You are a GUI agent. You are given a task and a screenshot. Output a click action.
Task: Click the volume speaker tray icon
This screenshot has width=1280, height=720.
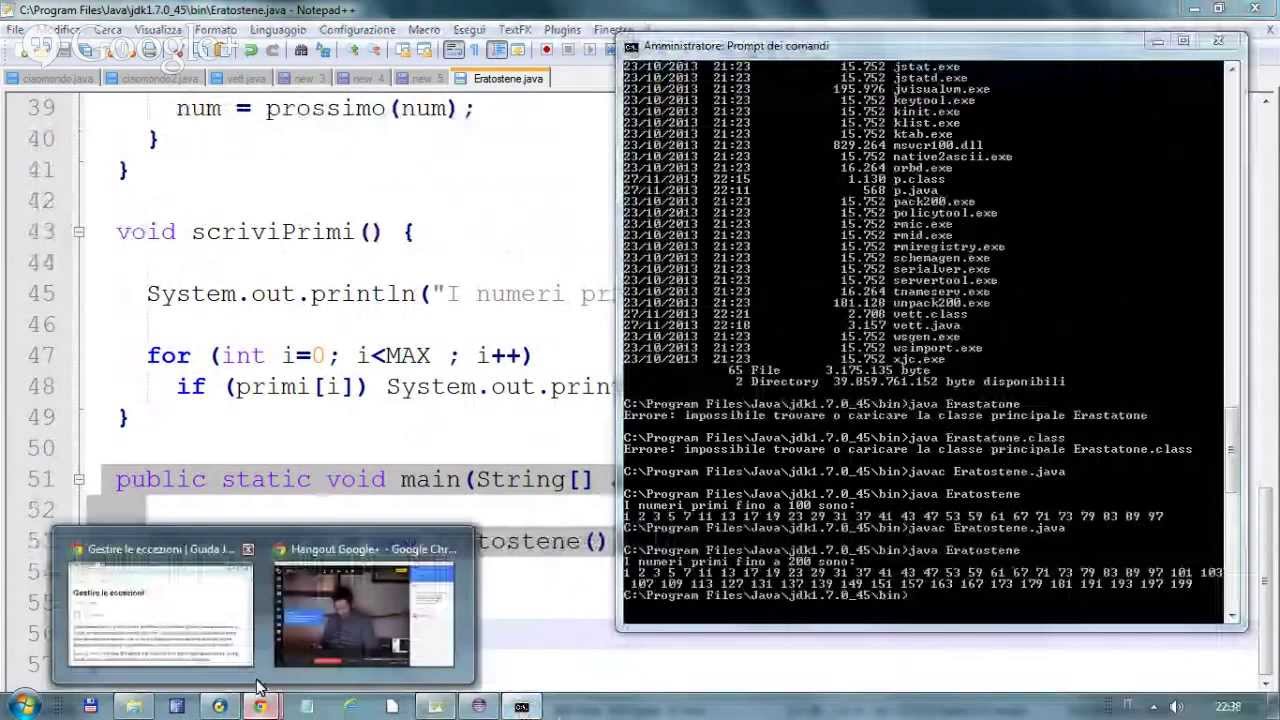pyautogui.click(x=1176, y=706)
